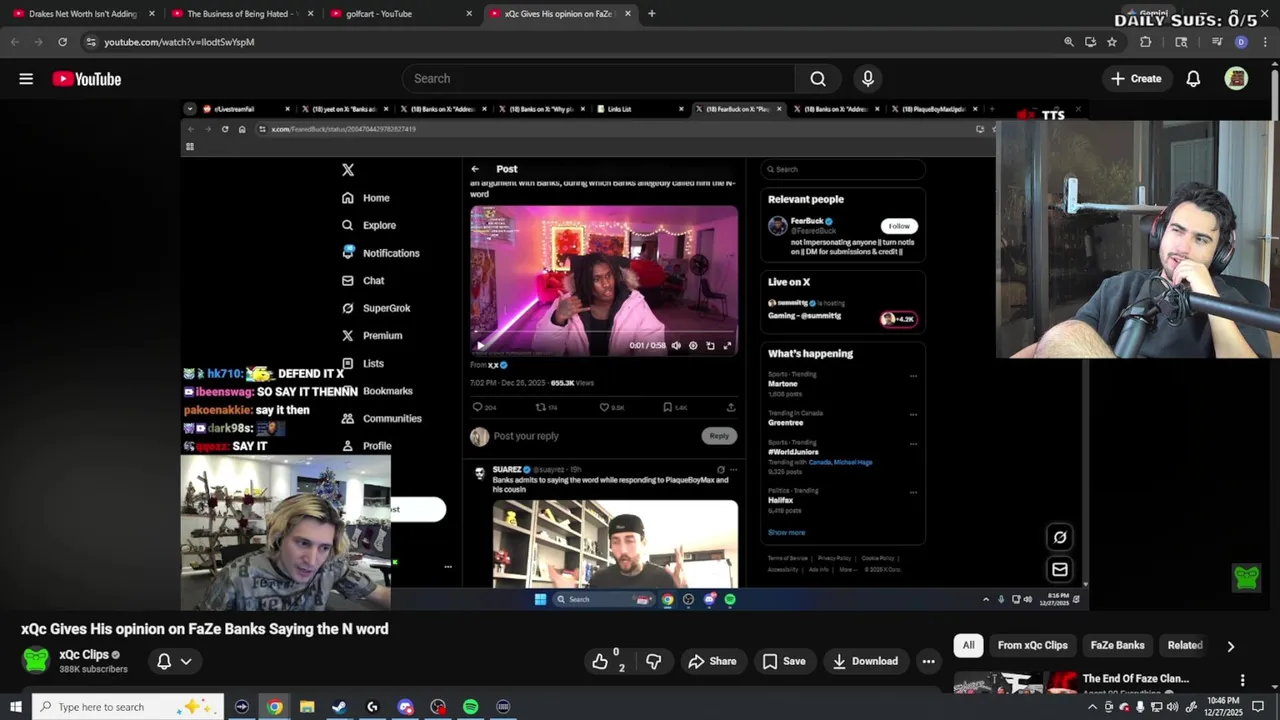The height and width of the screenshot is (720, 1280).
Task: Open Chrome three-dot menu
Action: pos(1265,42)
